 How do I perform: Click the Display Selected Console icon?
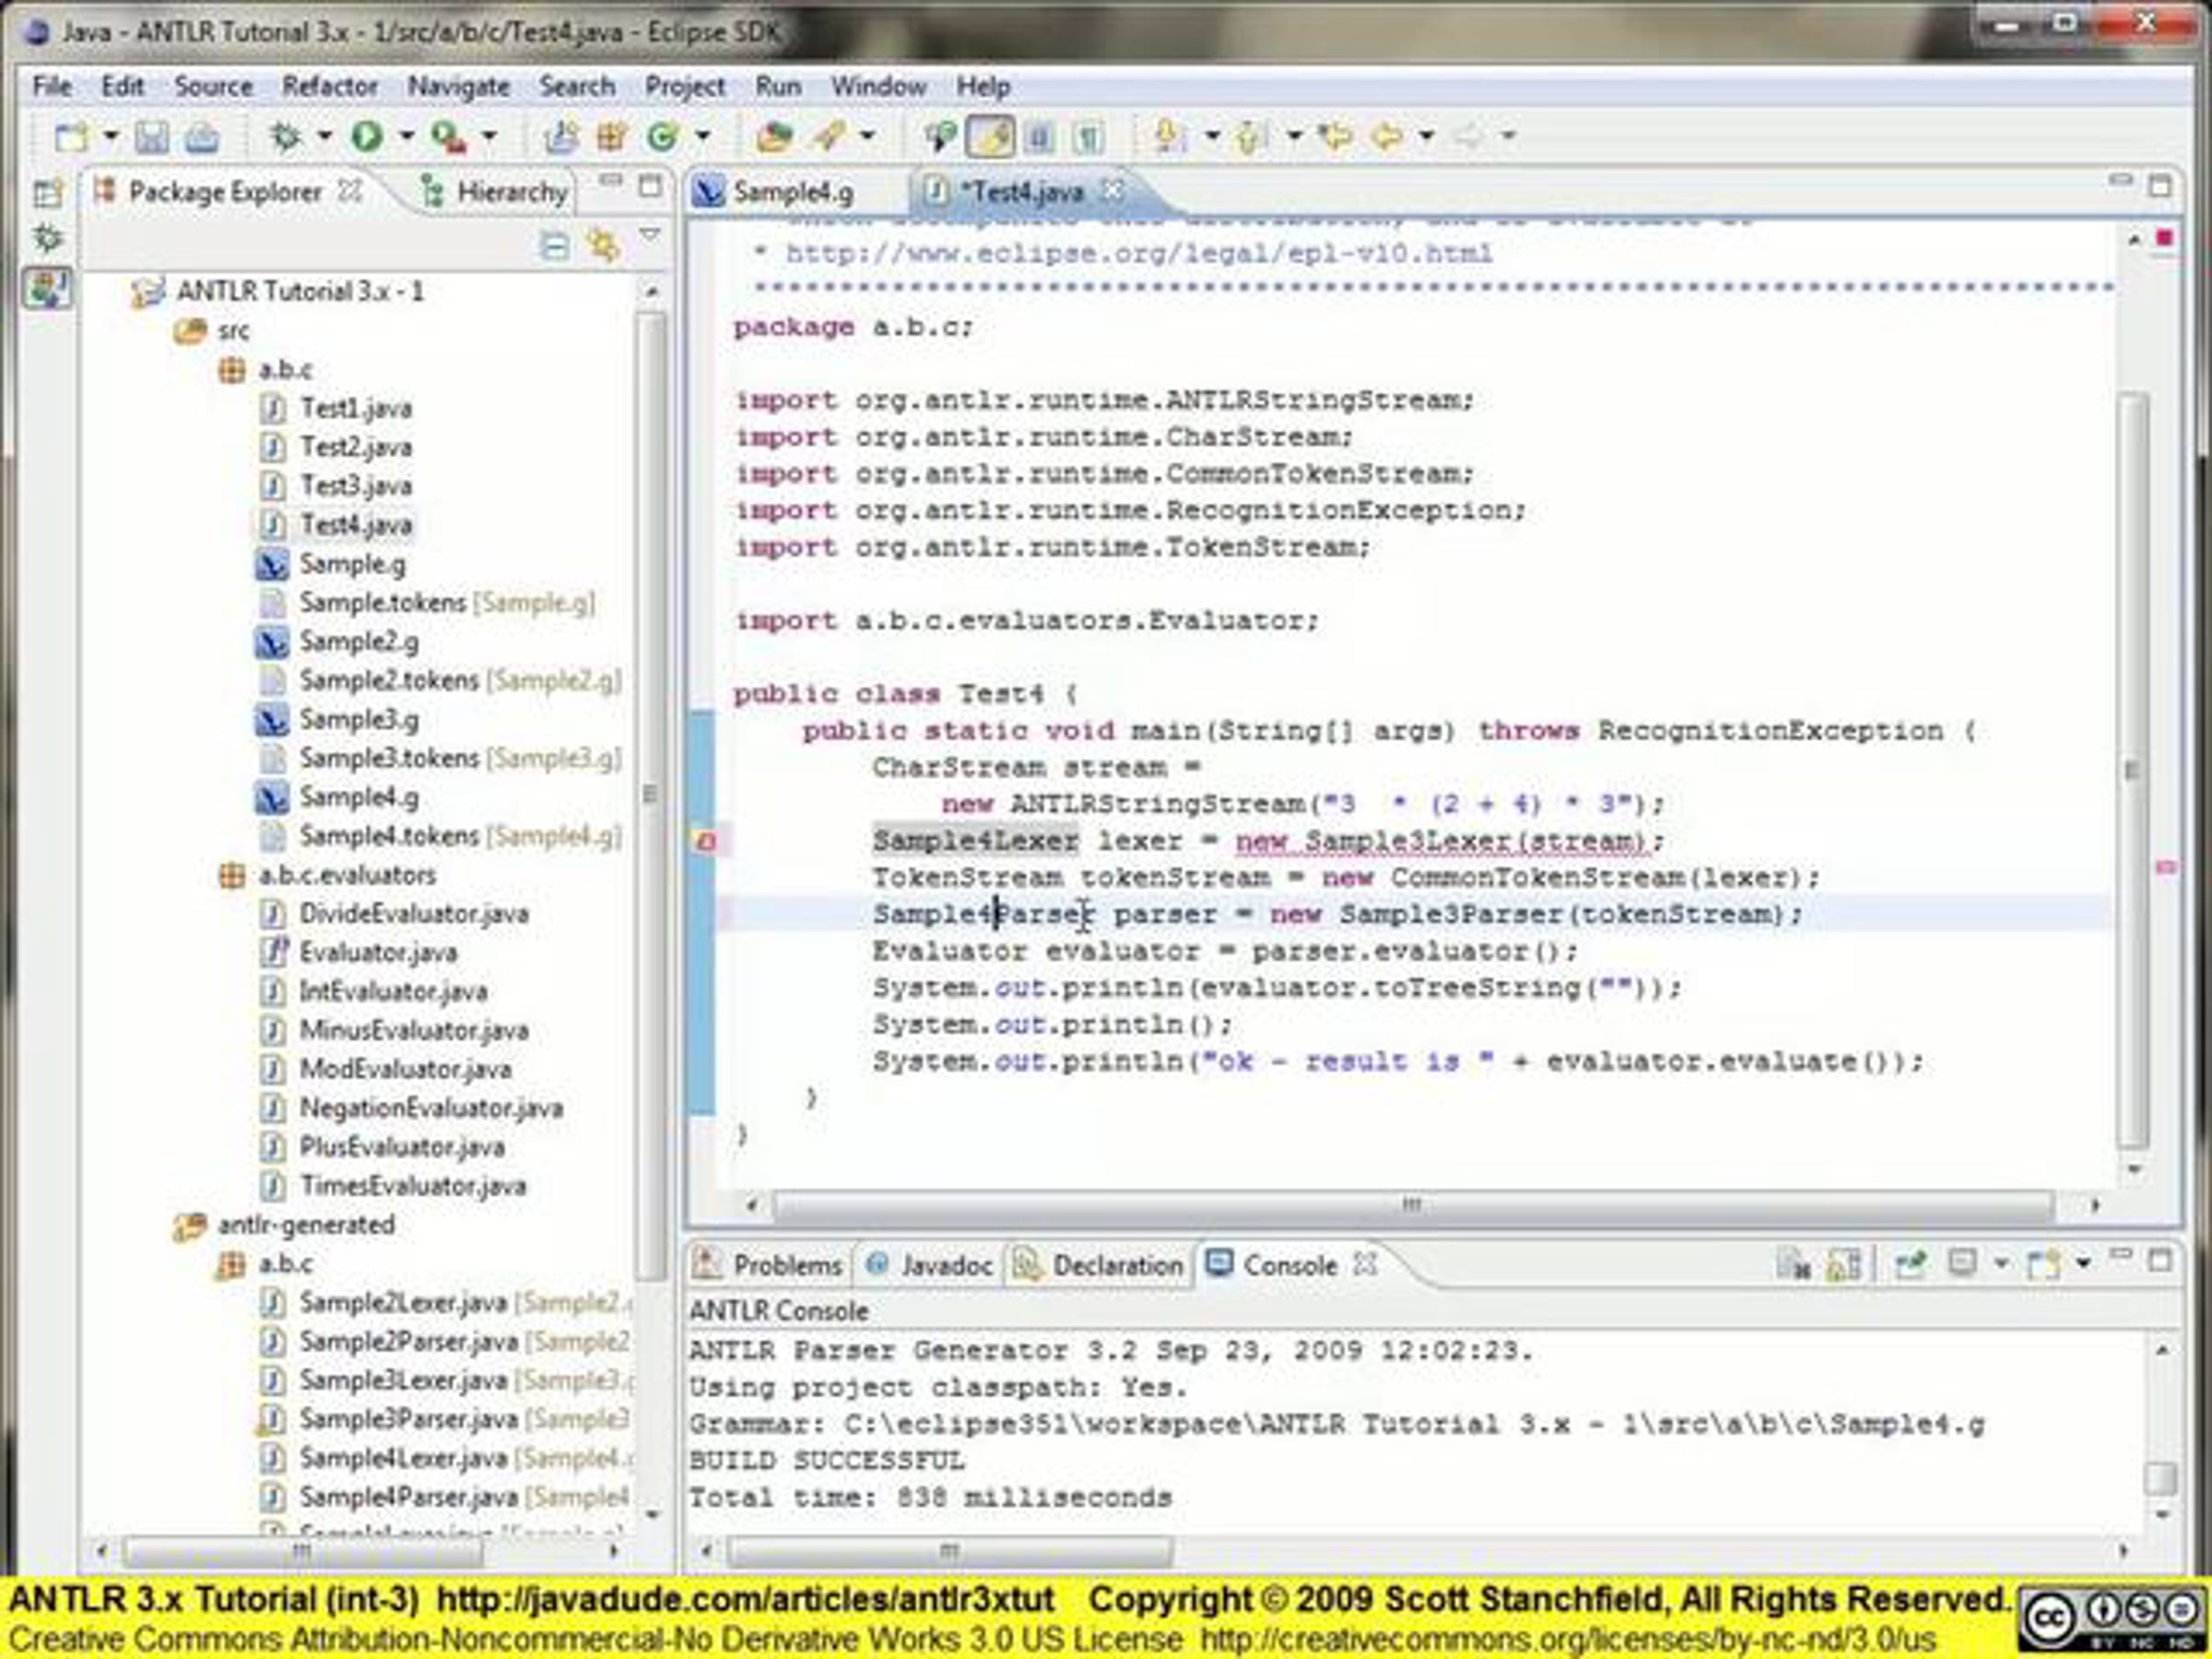tap(1962, 1264)
